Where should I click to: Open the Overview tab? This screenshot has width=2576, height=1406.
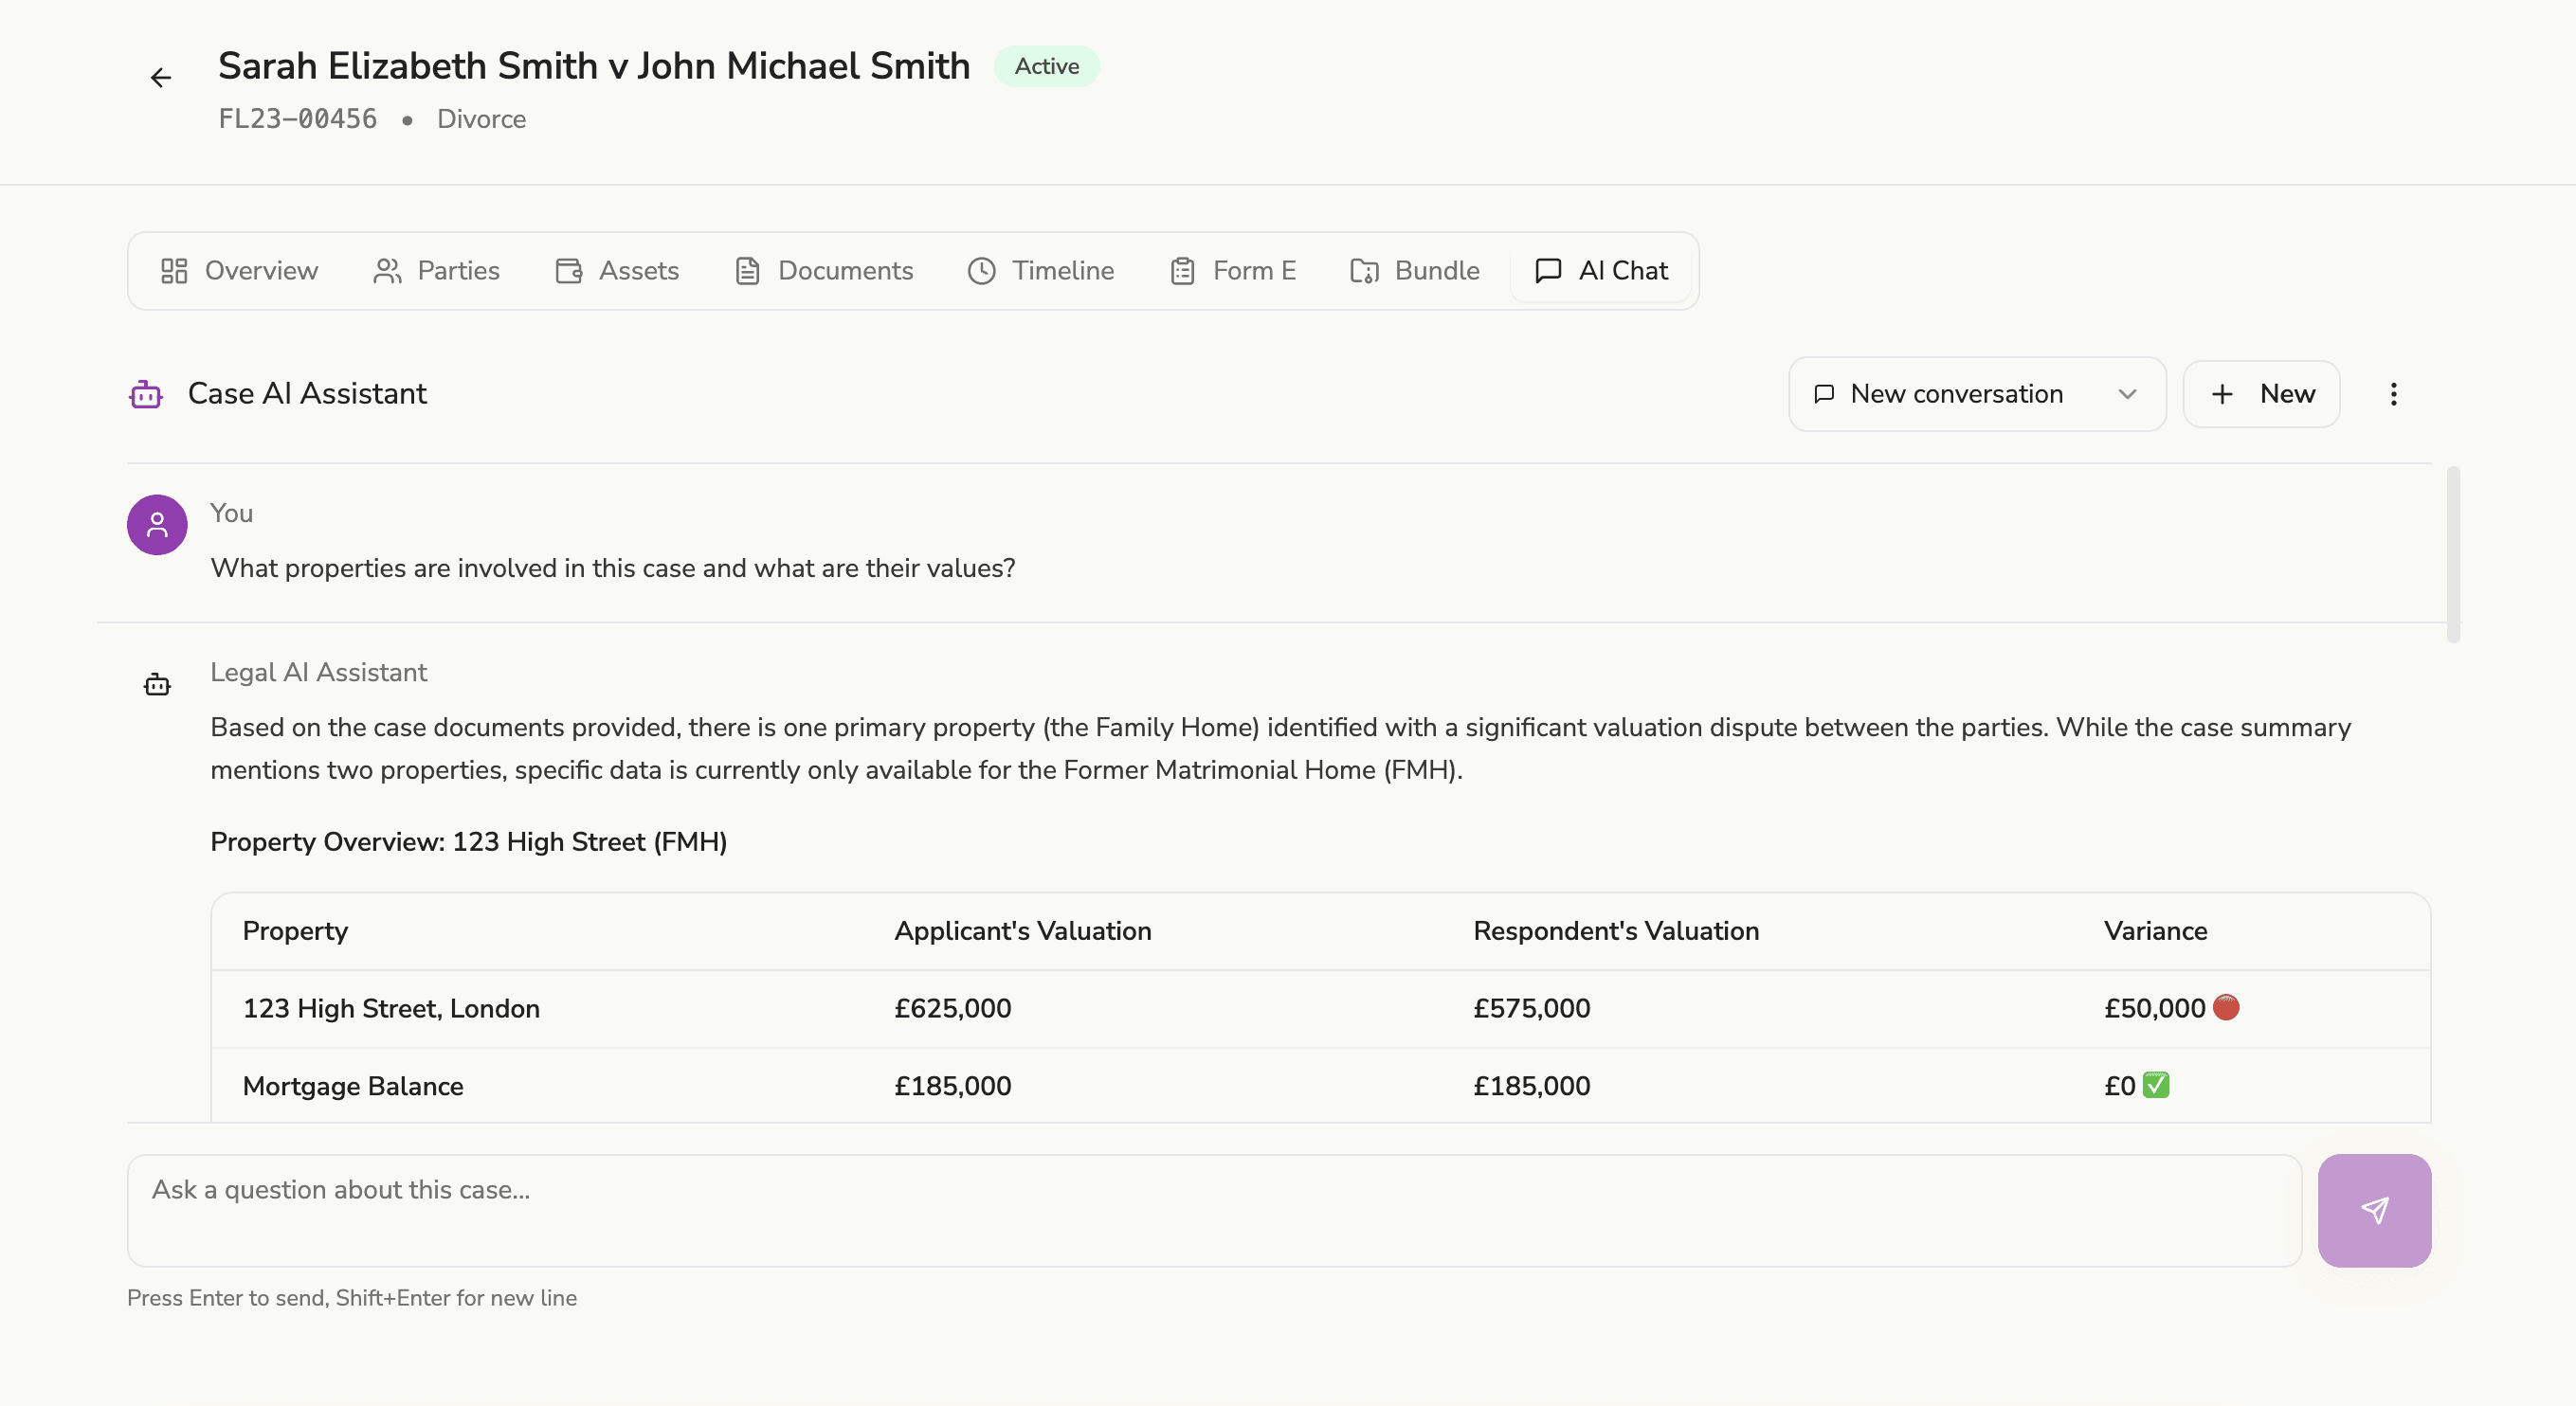tap(239, 271)
